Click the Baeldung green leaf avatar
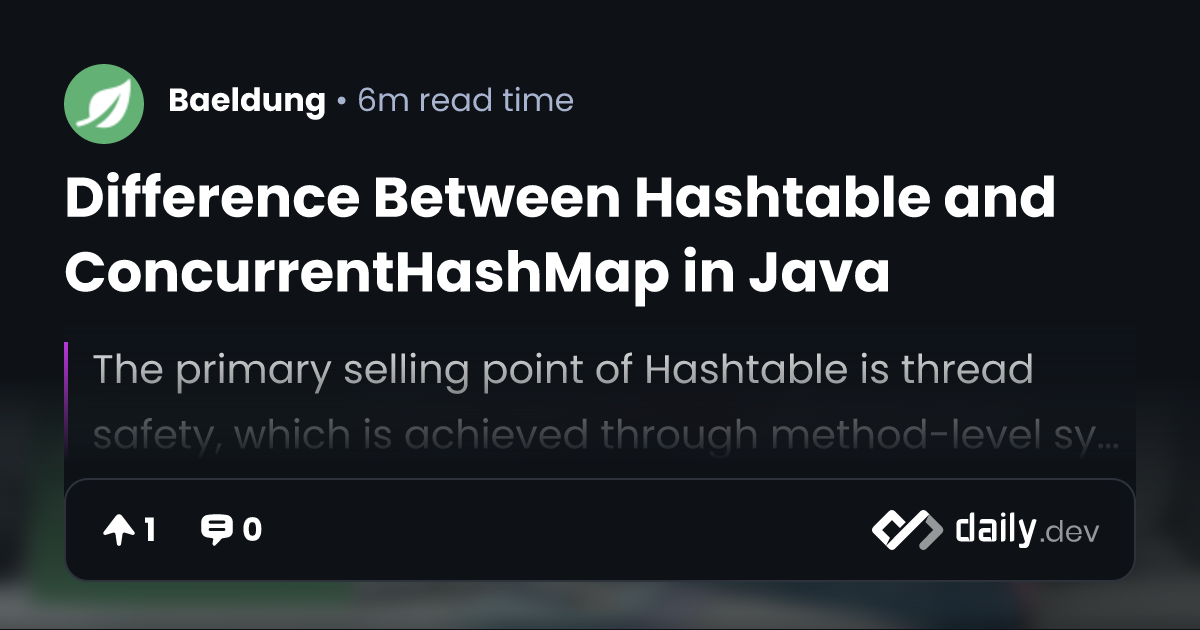The height and width of the screenshot is (630, 1200). [x=104, y=104]
